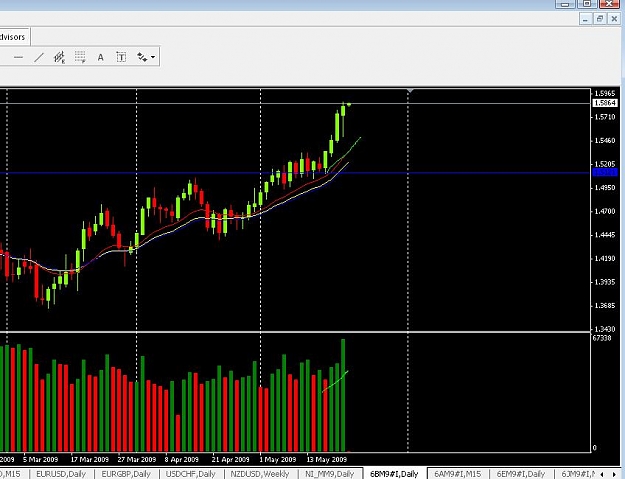The width and height of the screenshot is (625, 479).
Task: Switch to the EURUSD,Daily chart tab
Action: click(x=61, y=474)
